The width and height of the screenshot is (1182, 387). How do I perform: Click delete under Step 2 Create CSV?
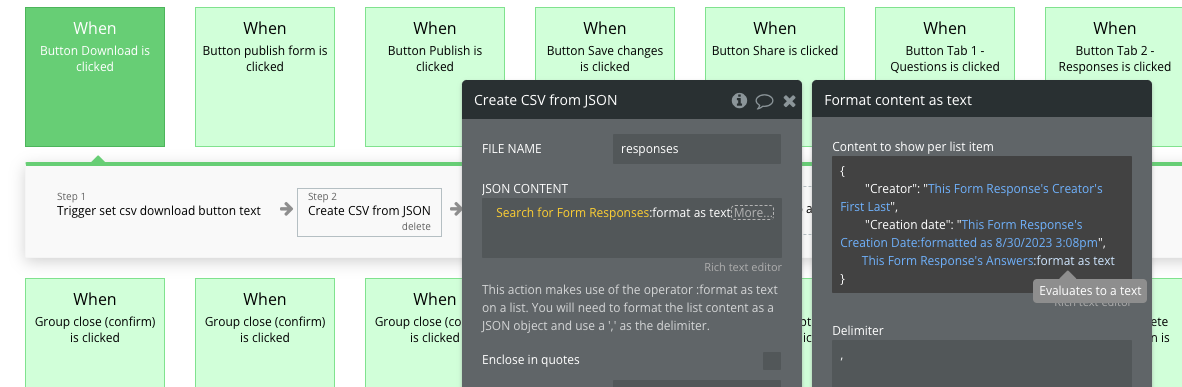pos(416,226)
